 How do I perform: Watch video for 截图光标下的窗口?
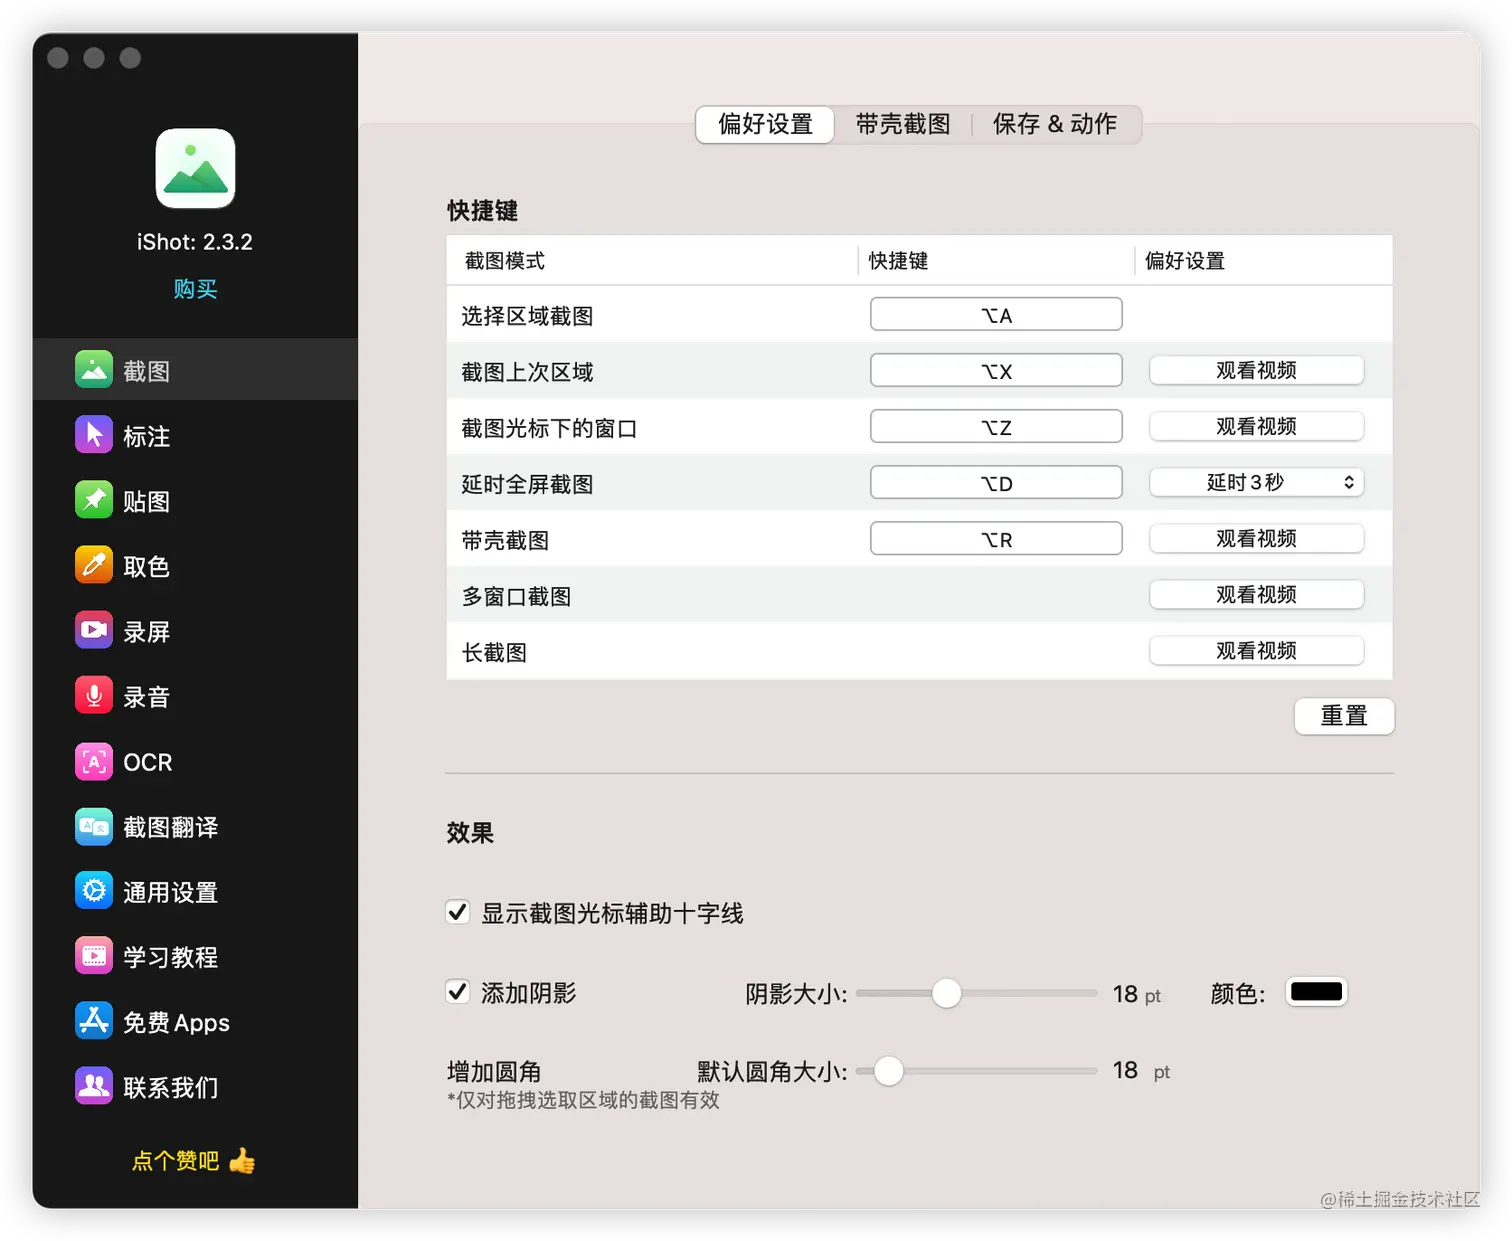[x=1256, y=427]
